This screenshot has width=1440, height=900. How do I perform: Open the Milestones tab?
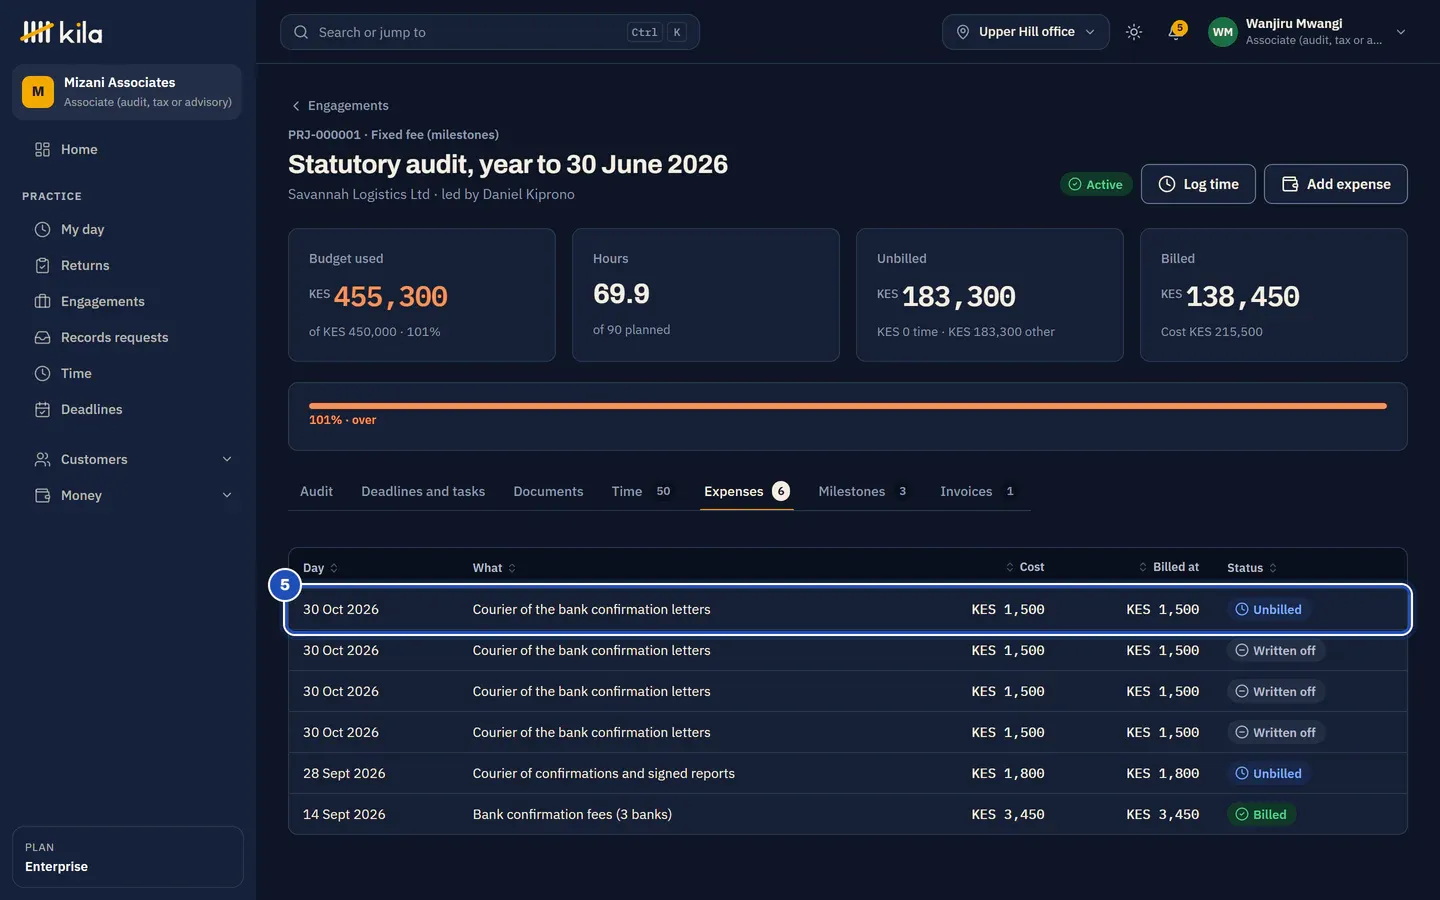pos(863,491)
